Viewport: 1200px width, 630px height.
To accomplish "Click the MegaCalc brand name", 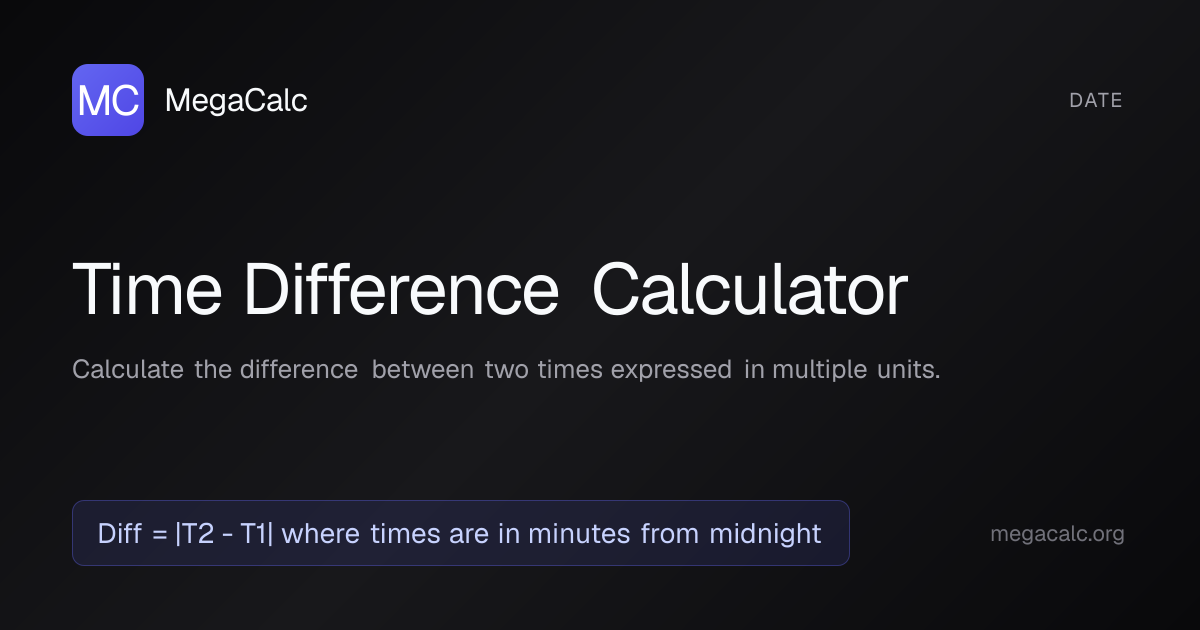I will 236,100.
